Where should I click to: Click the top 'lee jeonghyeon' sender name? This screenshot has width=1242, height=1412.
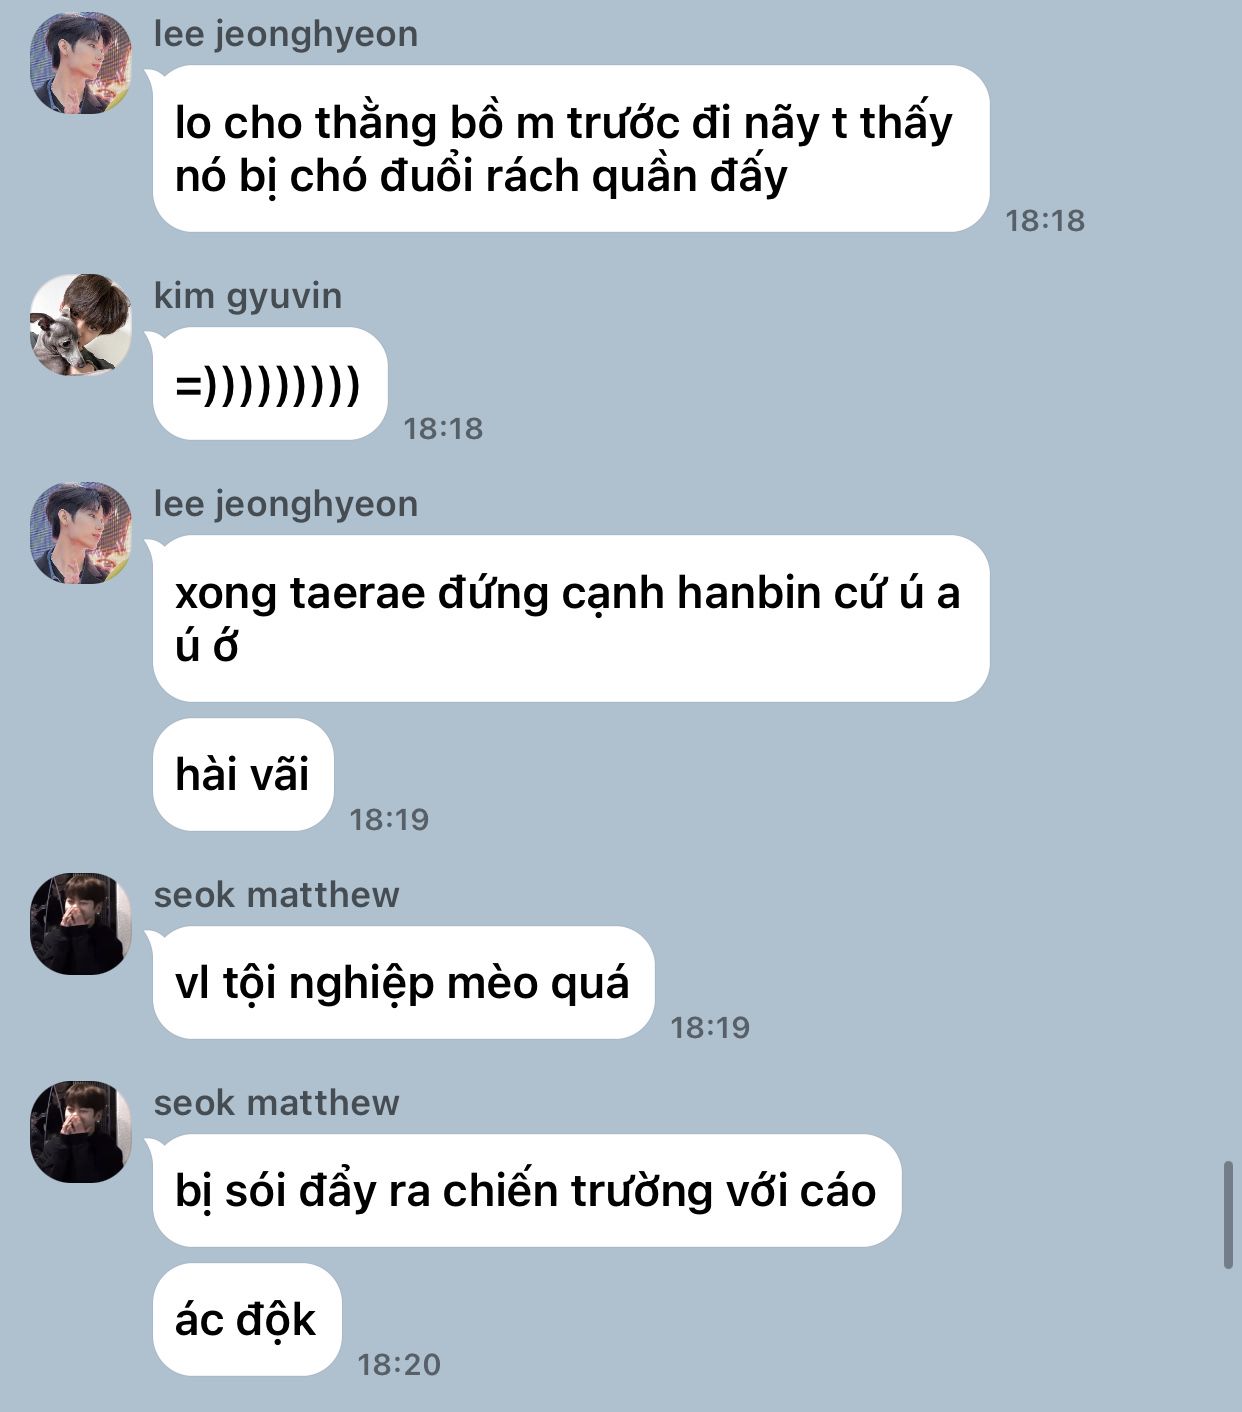point(286,34)
